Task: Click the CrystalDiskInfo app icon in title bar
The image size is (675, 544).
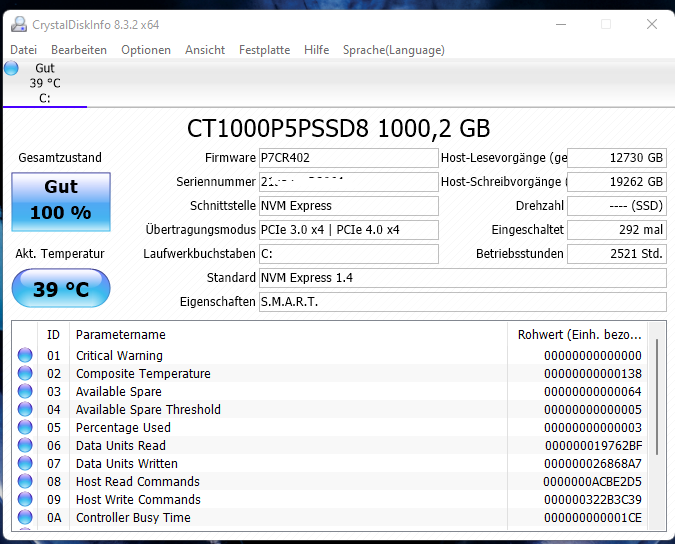Action: click(19, 25)
